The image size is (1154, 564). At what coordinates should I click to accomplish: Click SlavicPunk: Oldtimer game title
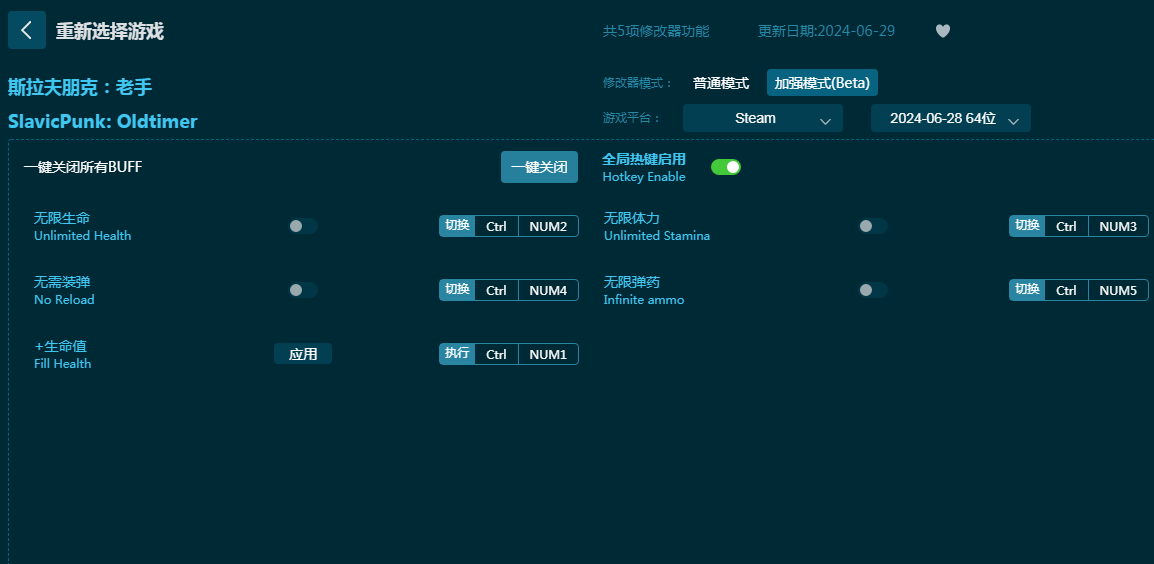pos(102,121)
